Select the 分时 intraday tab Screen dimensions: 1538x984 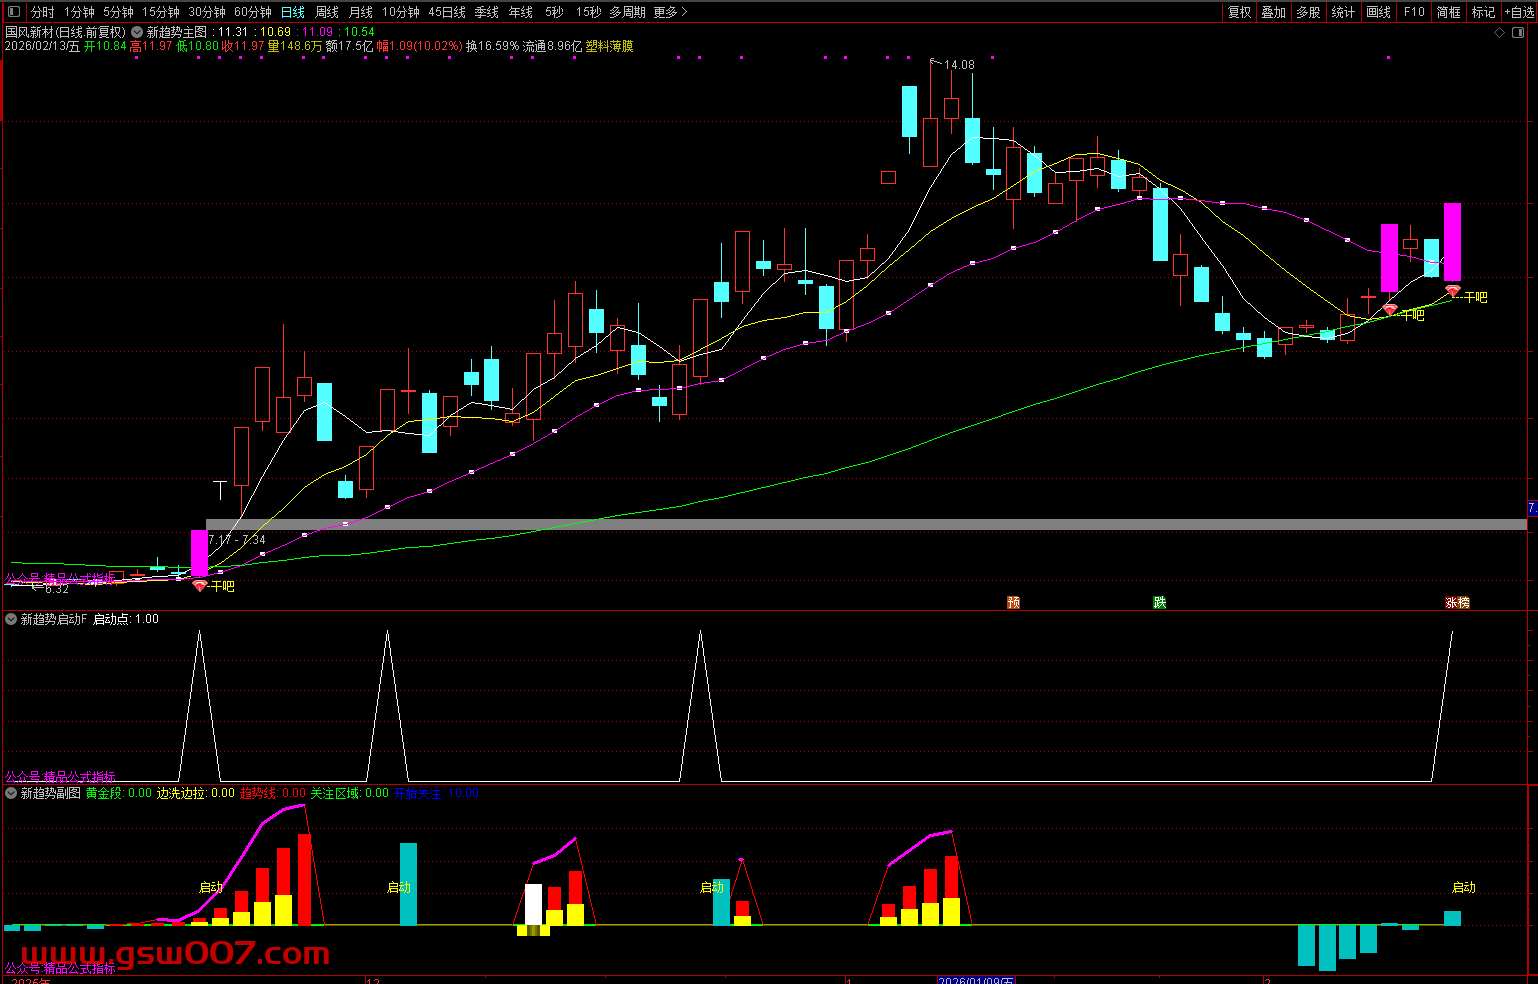tap(43, 12)
